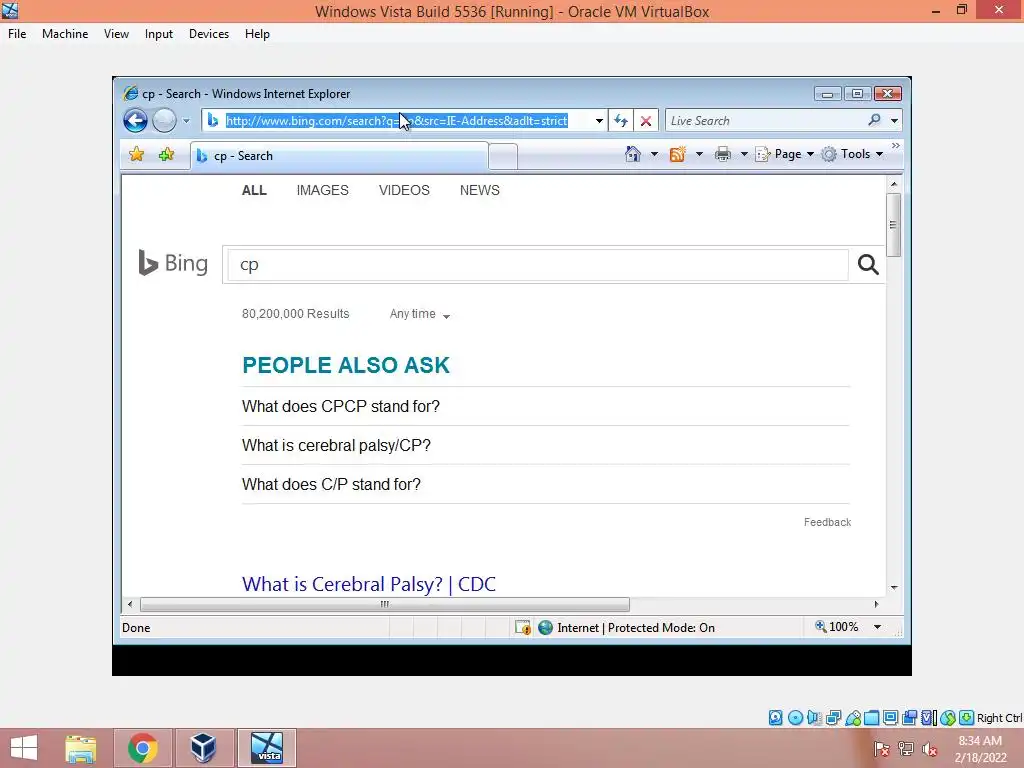Open the VirtualBox Help menu

point(257,34)
